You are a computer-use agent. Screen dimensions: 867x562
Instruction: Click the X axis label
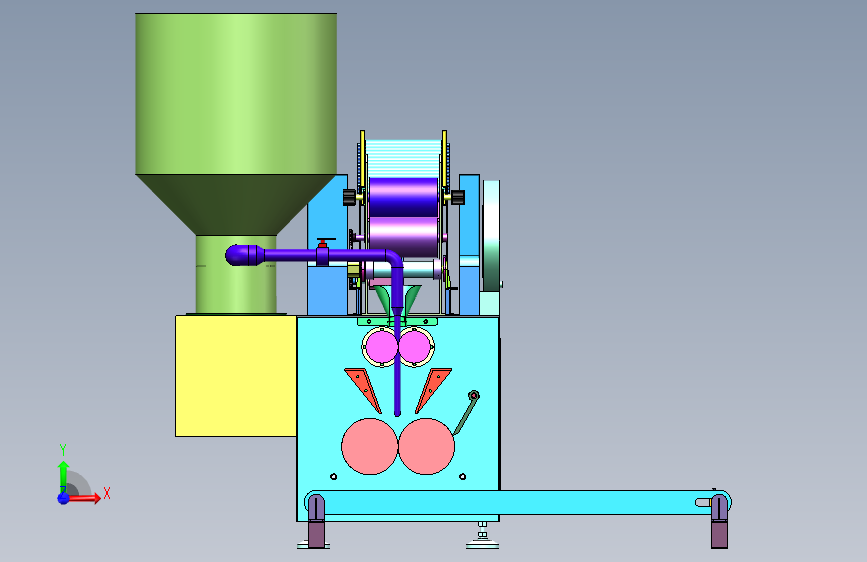pos(107,493)
